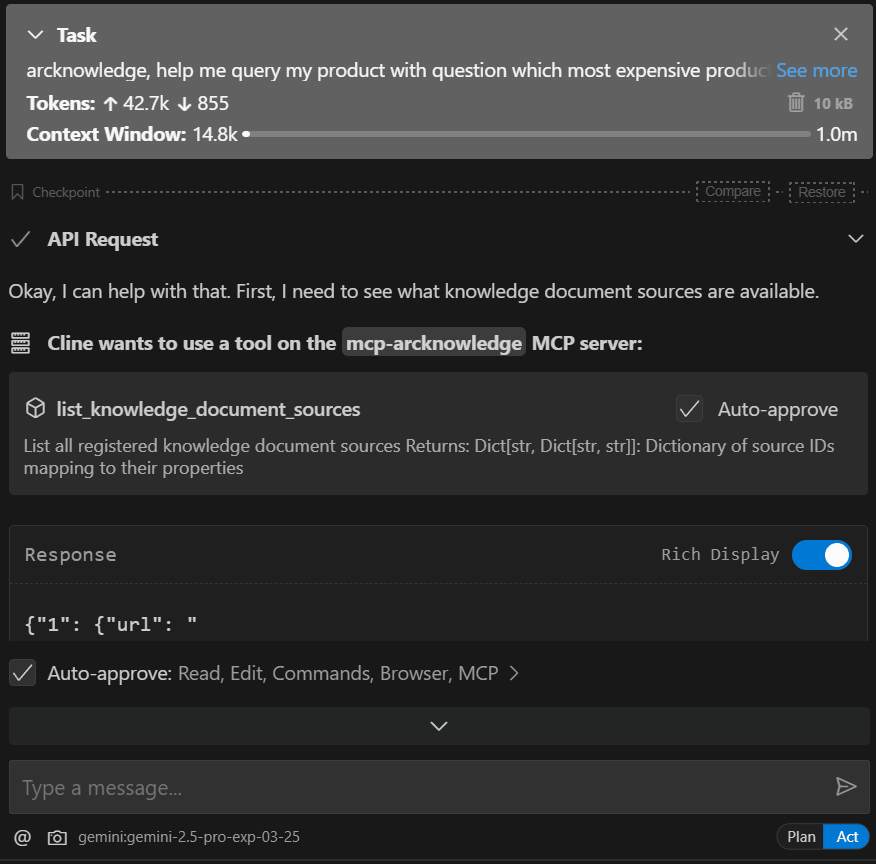Image resolution: width=876 pixels, height=864 pixels.
Task: Click the See more link
Action: point(816,71)
